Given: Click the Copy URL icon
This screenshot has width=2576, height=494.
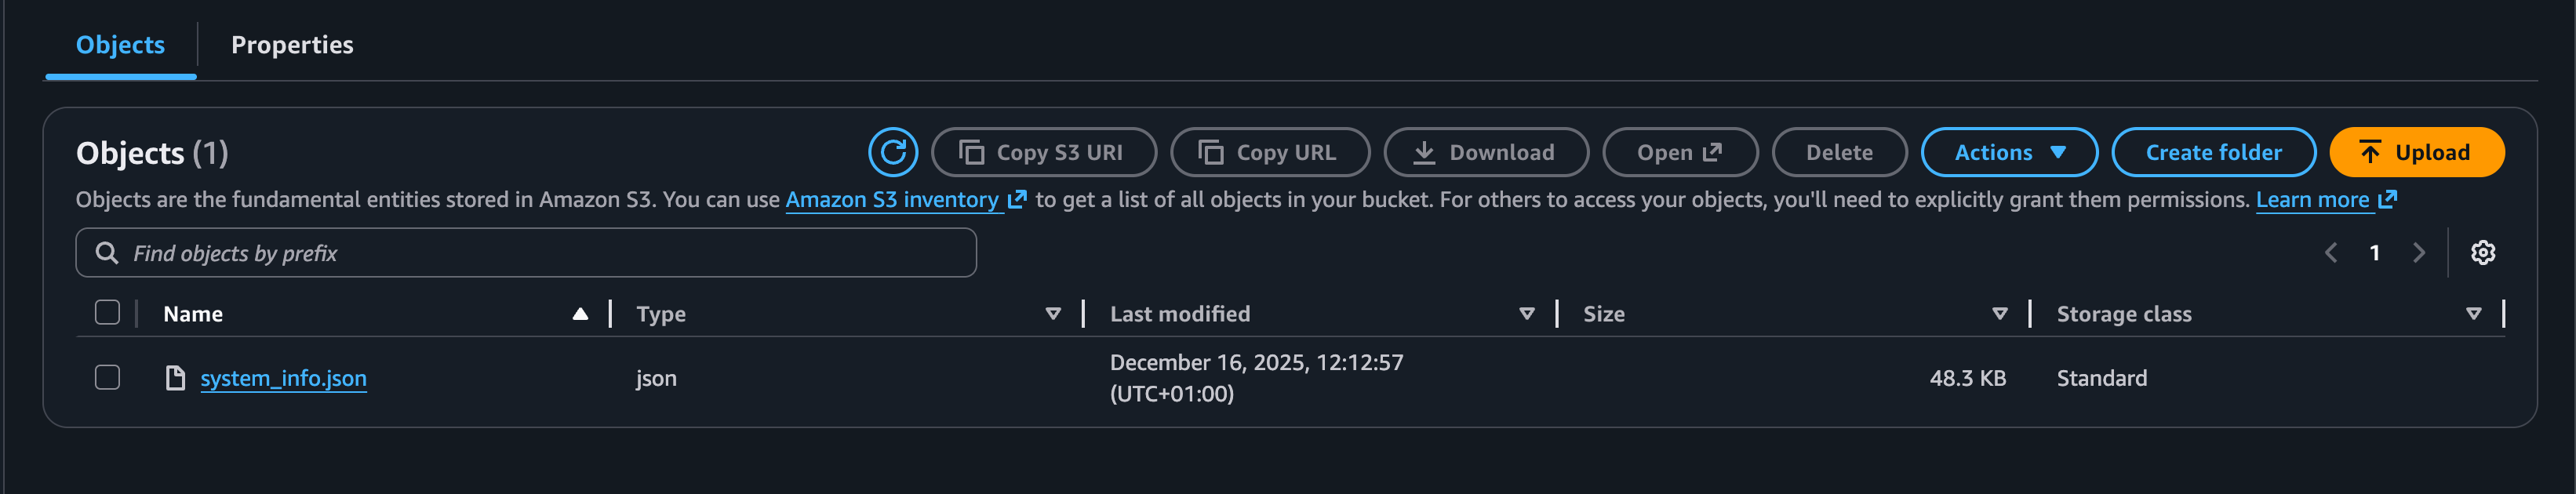Looking at the screenshot, I should pos(1213,152).
